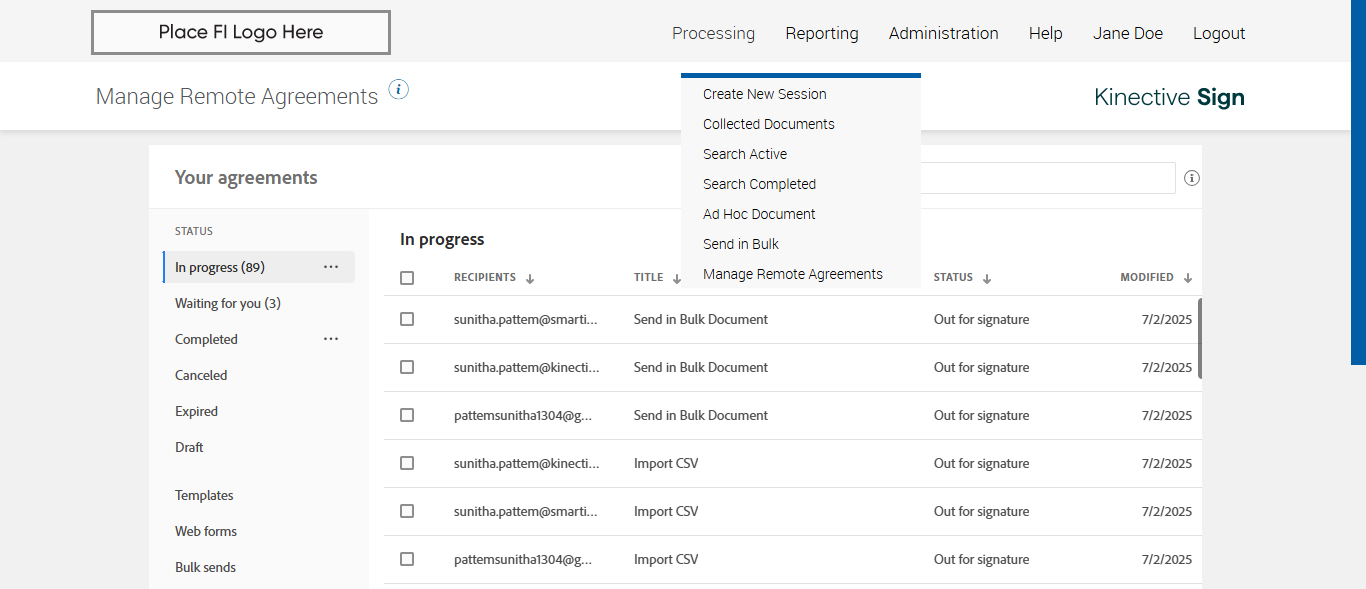Toggle the select-all agreements checkbox
1366x589 pixels.
click(407, 278)
